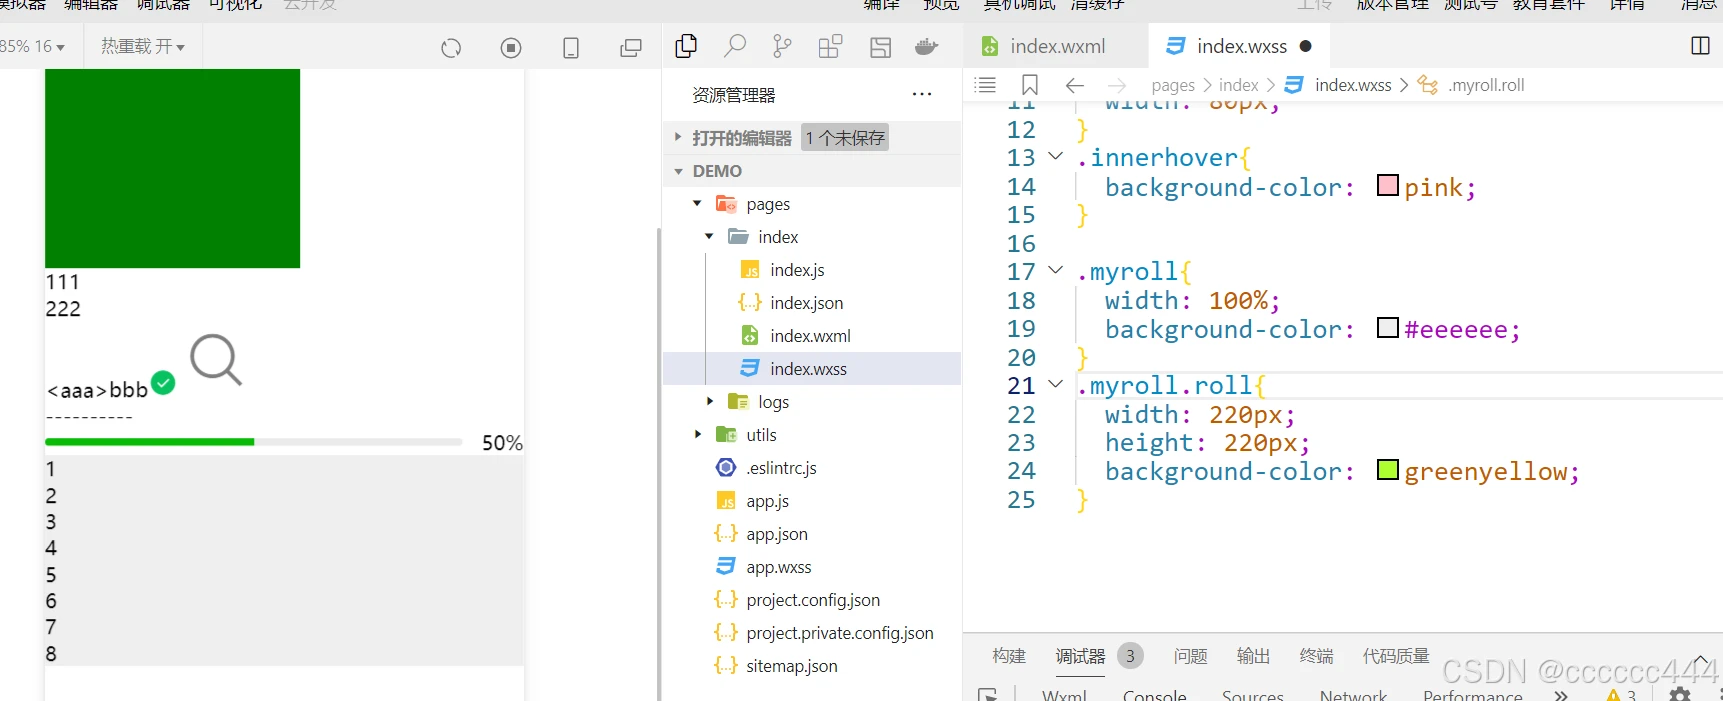Click the pink color swatch
The width and height of the screenshot is (1723, 701).
point(1387,186)
